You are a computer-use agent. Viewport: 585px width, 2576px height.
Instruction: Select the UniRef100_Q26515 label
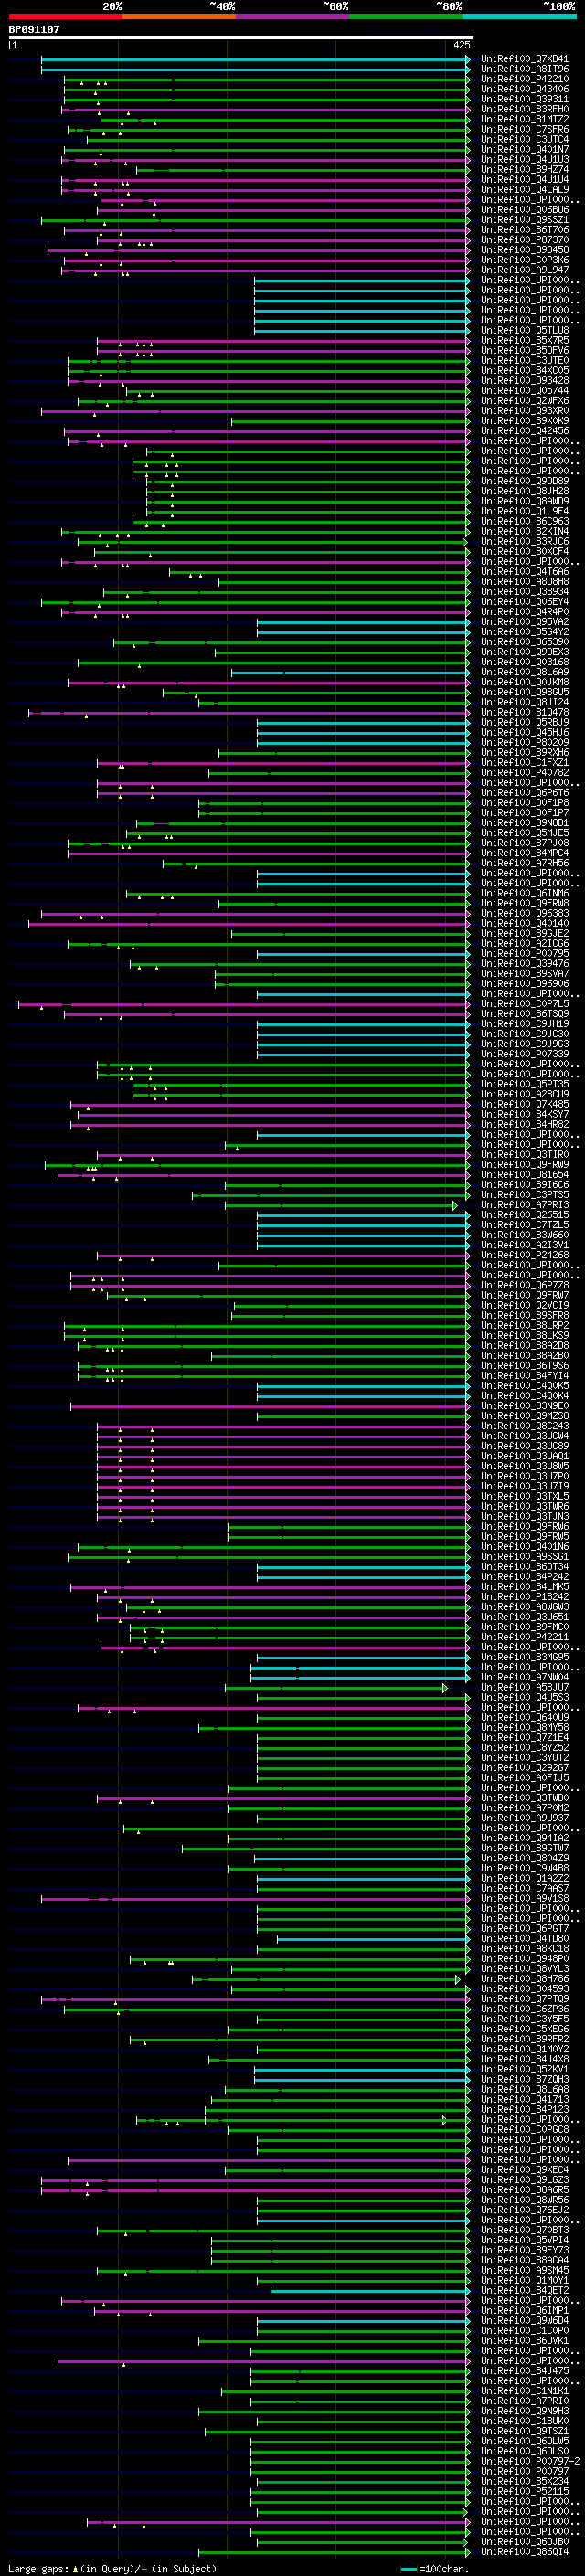click(524, 1215)
